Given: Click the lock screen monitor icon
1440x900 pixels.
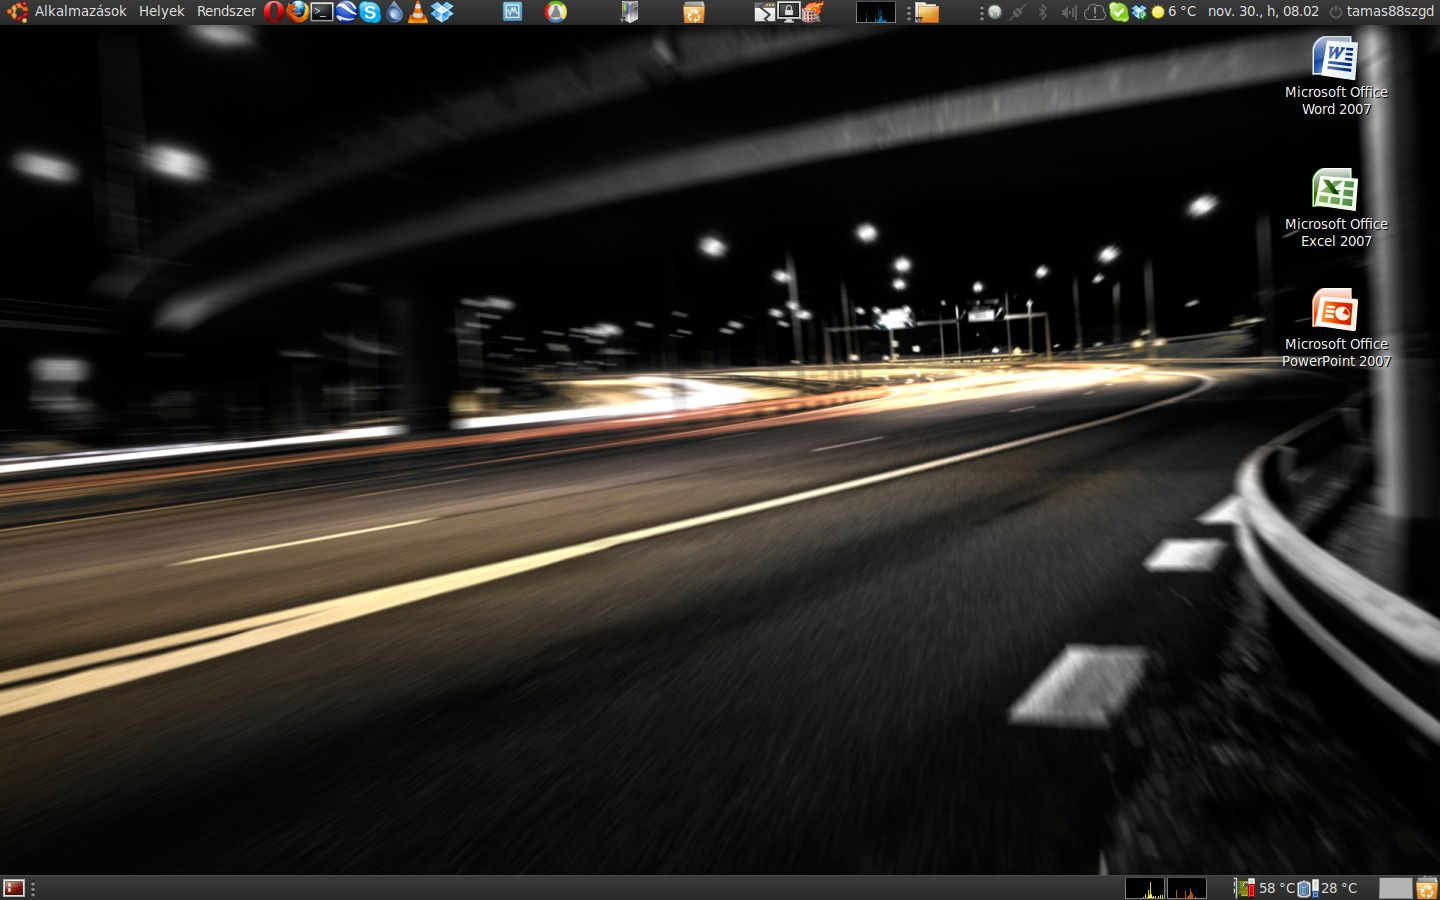Looking at the screenshot, I should pyautogui.click(x=788, y=12).
